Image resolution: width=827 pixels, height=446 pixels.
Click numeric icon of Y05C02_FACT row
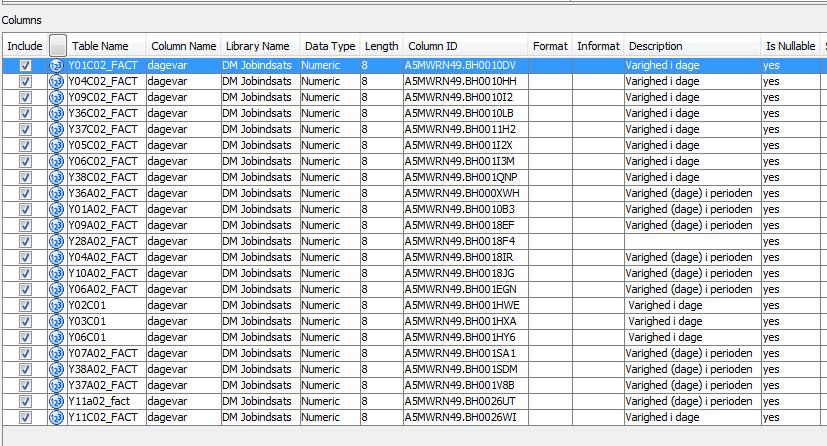click(56, 146)
